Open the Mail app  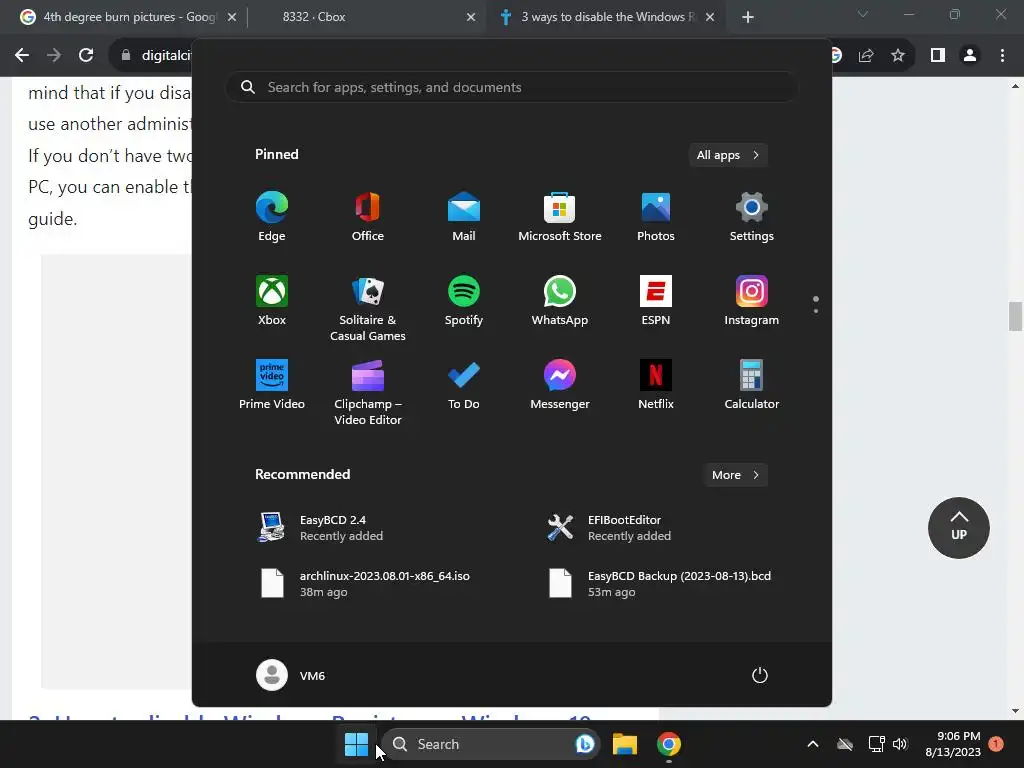pos(464,217)
